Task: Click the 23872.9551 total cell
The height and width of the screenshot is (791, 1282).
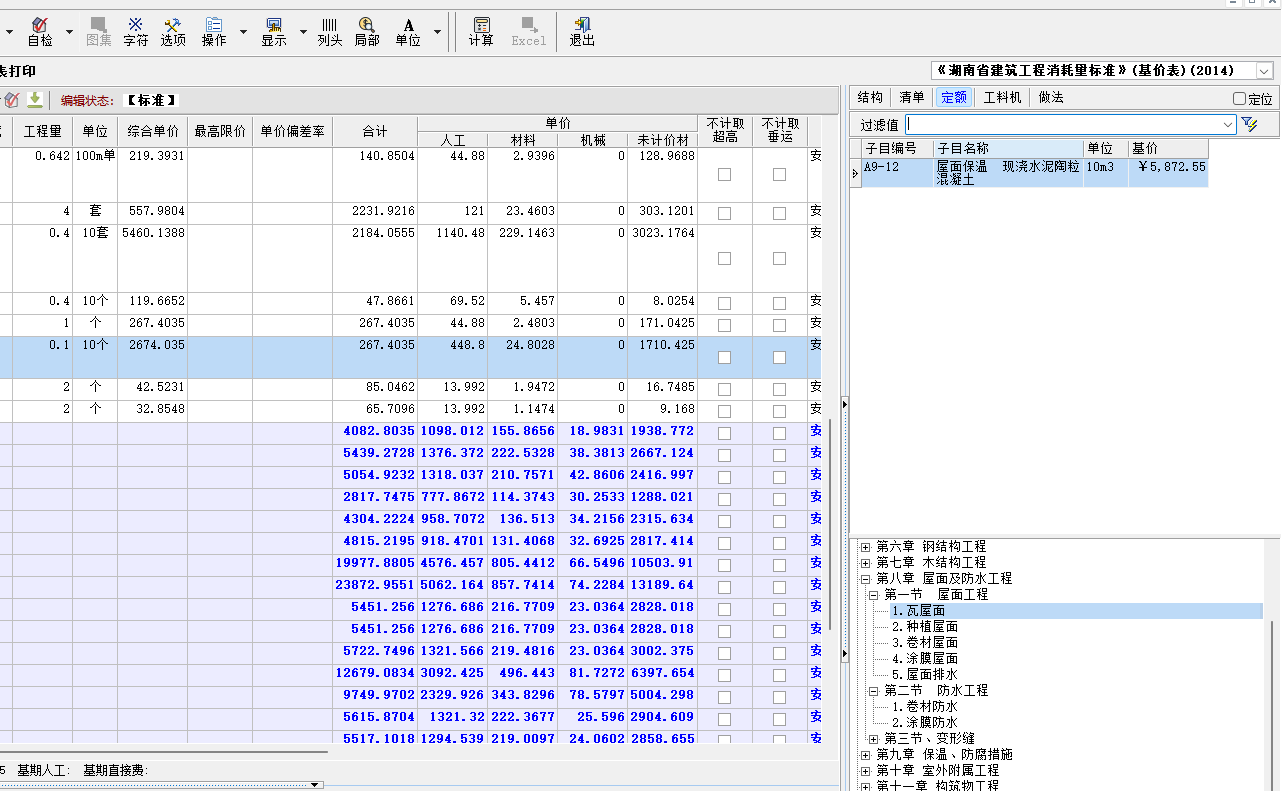Action: tap(375, 585)
